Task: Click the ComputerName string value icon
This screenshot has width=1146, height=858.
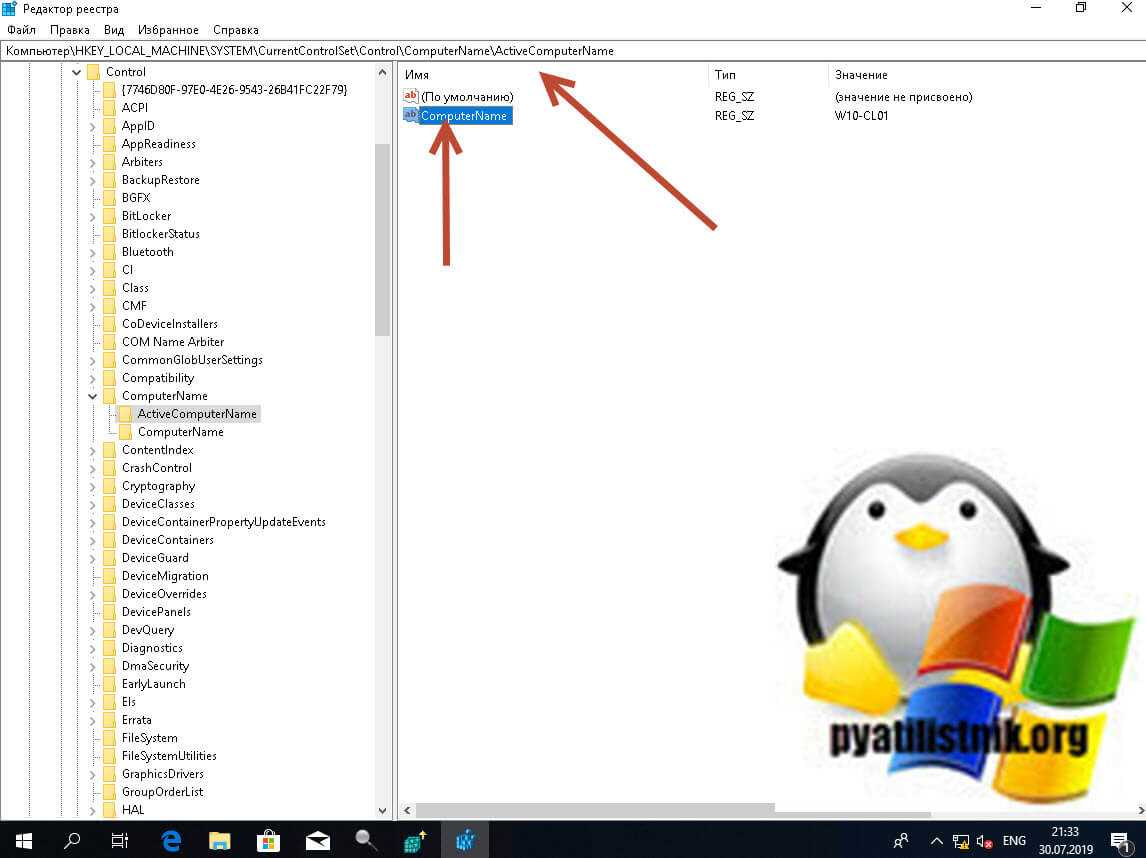Action: [410, 115]
